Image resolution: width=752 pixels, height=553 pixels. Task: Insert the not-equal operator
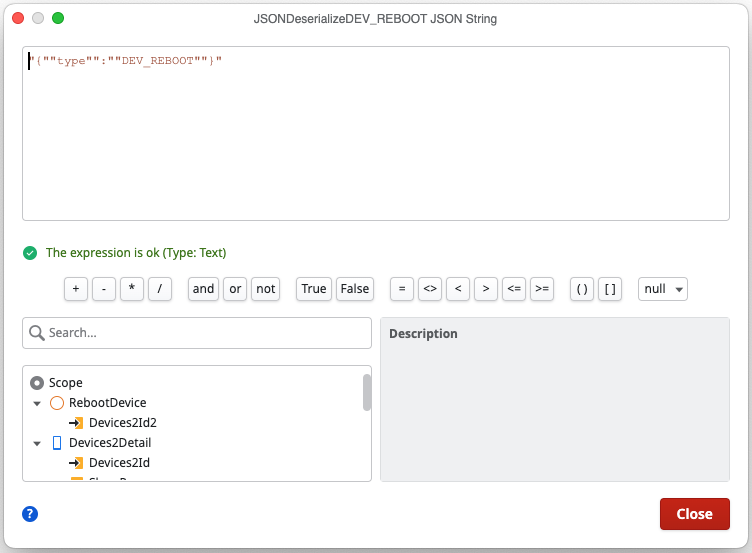(429, 289)
